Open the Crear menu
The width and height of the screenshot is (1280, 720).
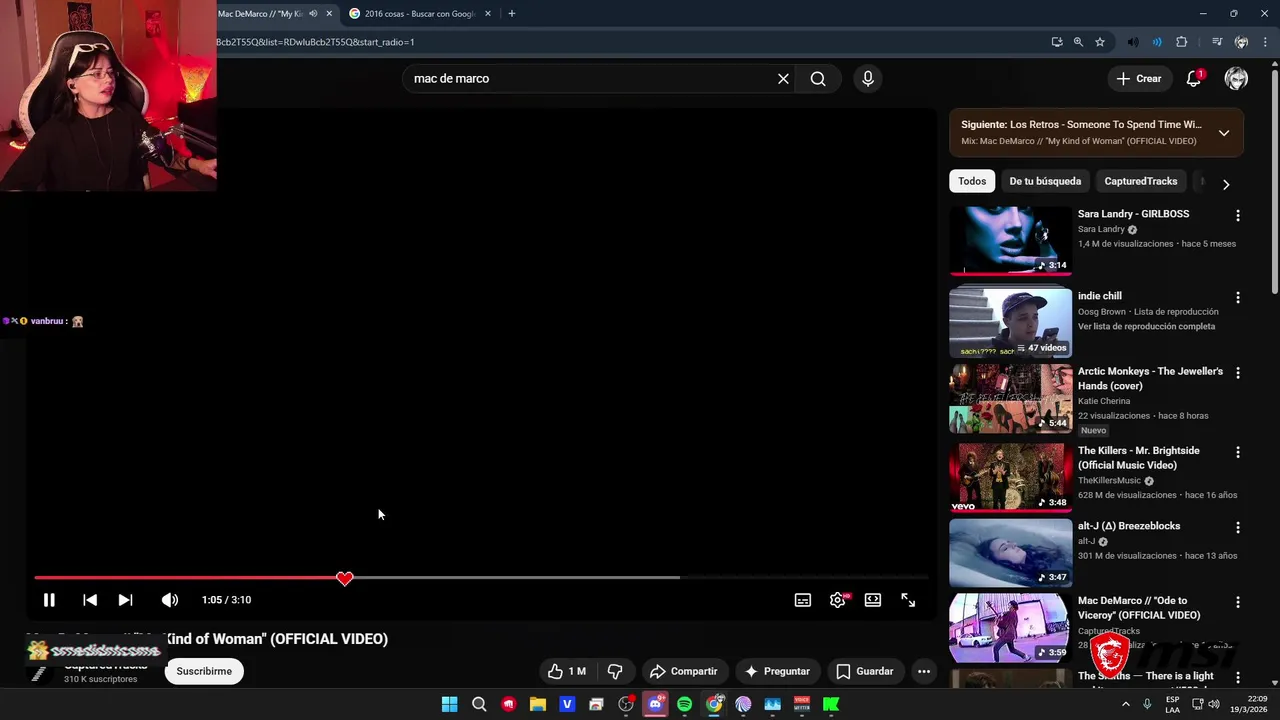[1139, 79]
